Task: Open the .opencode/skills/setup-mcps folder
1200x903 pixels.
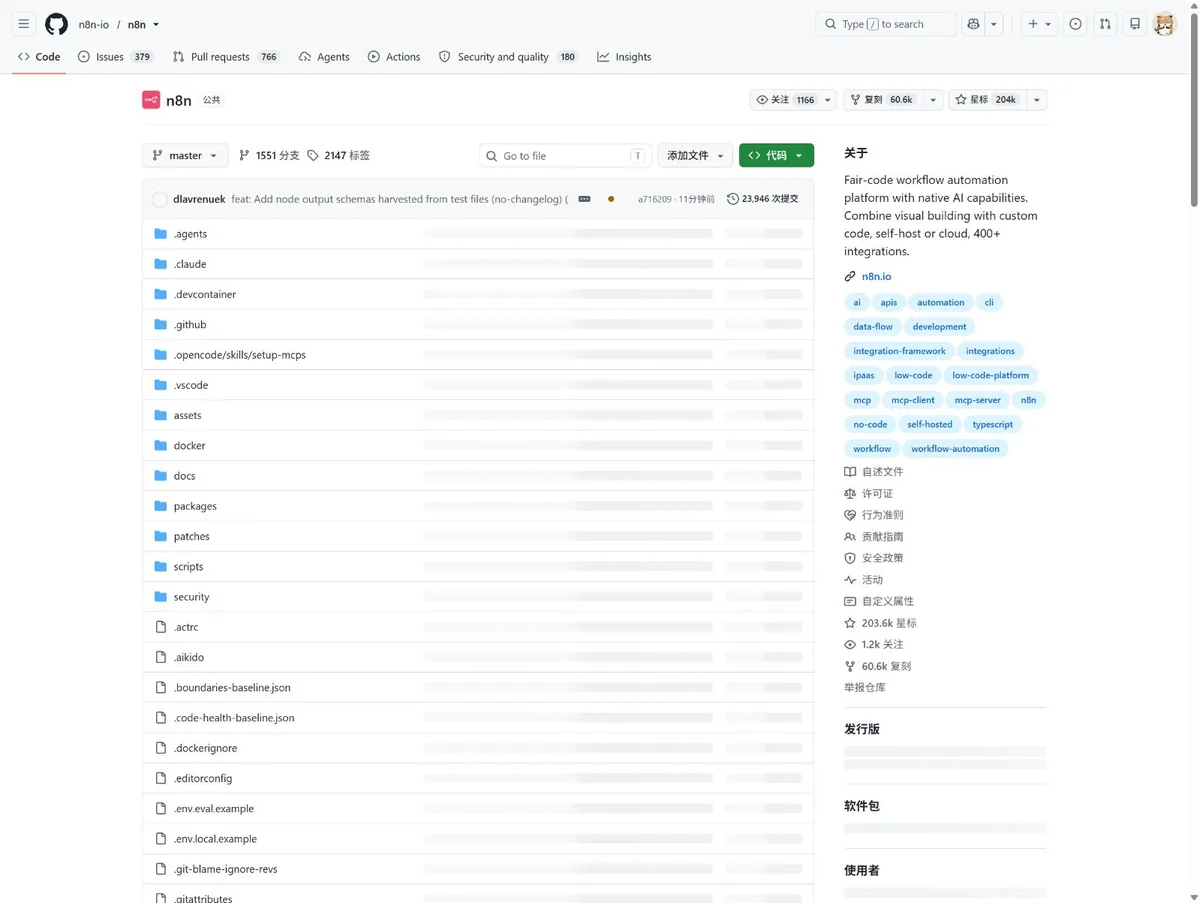Action: 240,355
